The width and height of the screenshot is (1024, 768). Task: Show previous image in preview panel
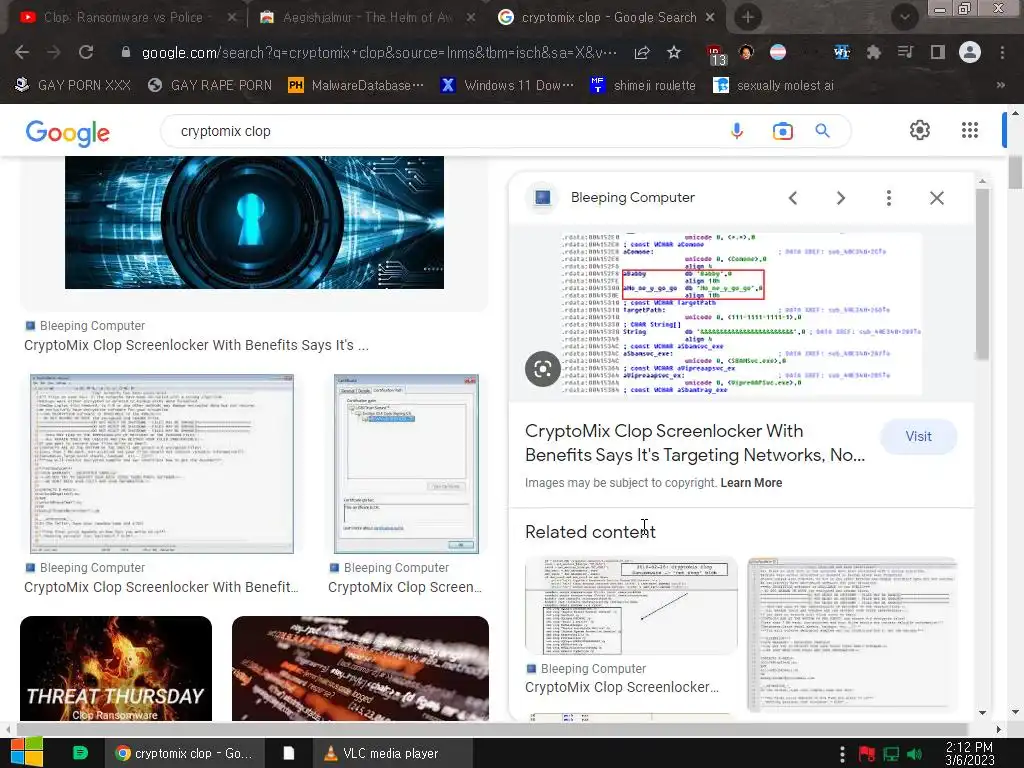tap(793, 198)
